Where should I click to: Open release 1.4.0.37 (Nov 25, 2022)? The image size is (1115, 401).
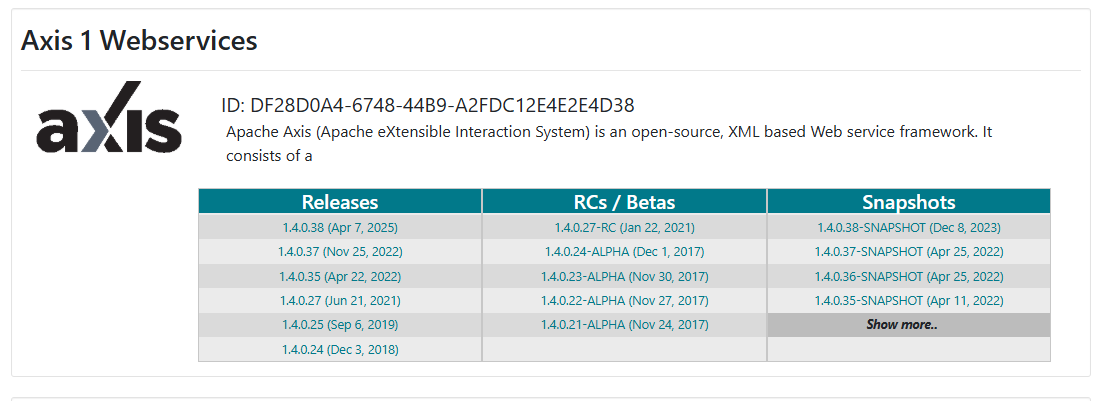coord(340,252)
